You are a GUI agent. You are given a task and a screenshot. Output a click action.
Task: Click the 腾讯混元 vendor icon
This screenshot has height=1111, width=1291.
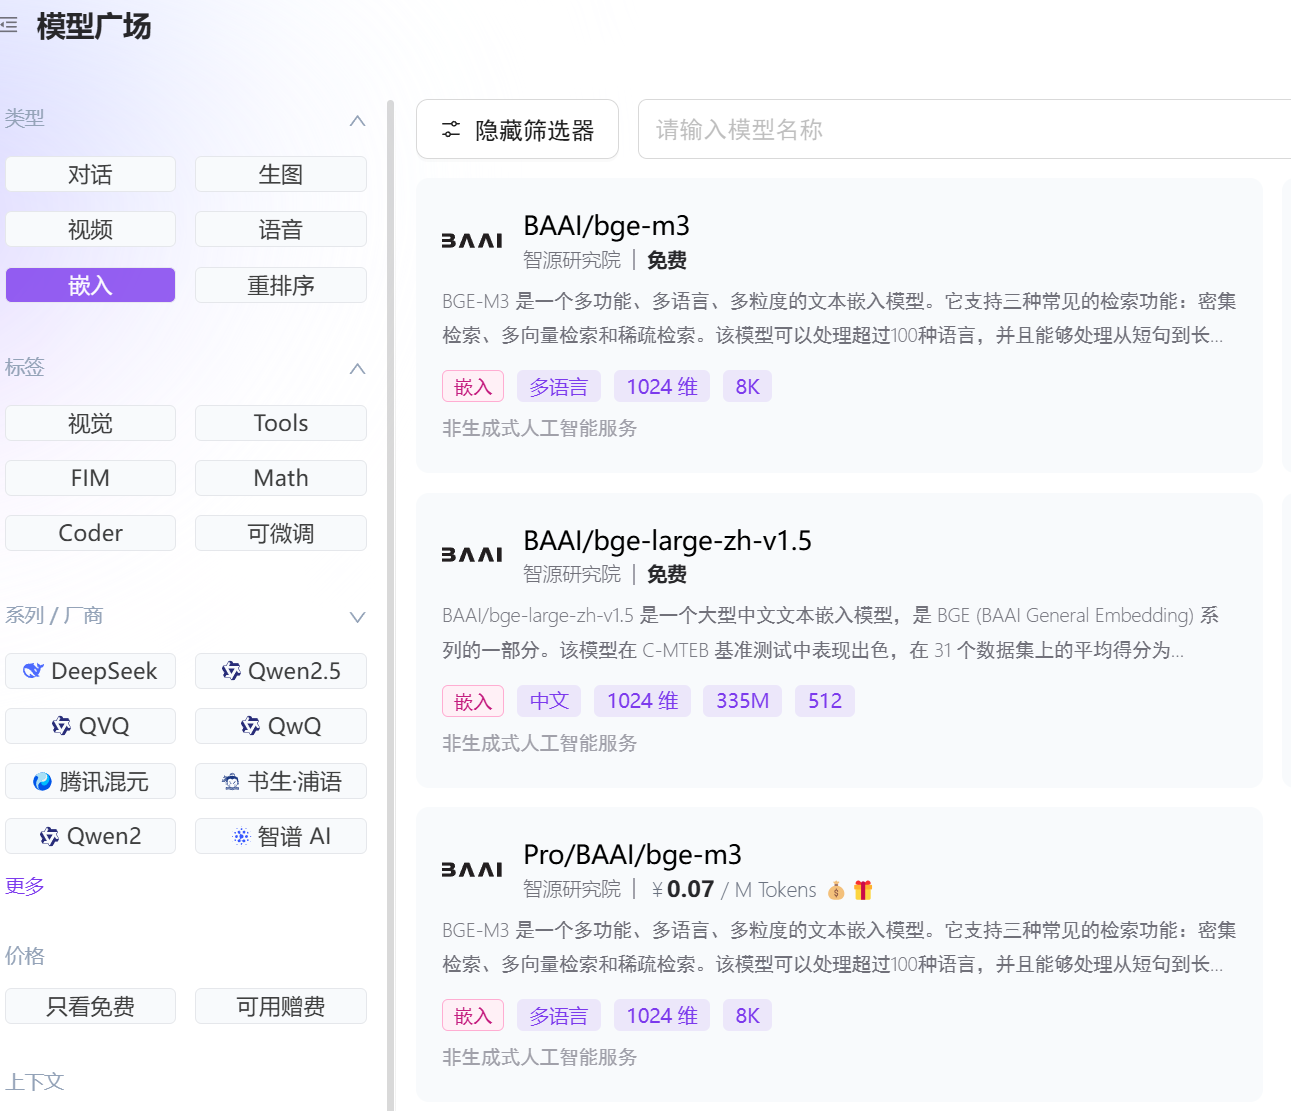pyautogui.click(x=40, y=781)
